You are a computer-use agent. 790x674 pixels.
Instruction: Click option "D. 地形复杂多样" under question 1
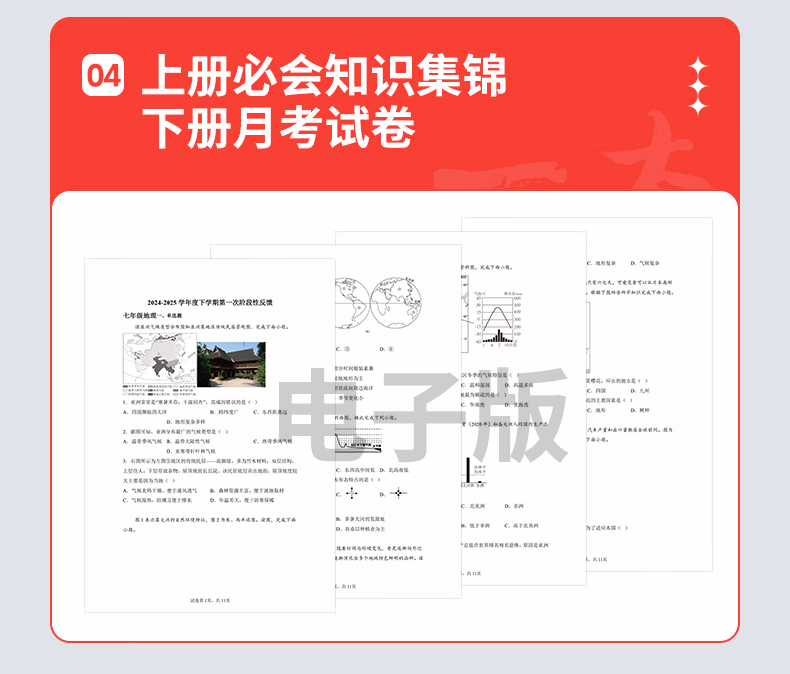coord(186,422)
